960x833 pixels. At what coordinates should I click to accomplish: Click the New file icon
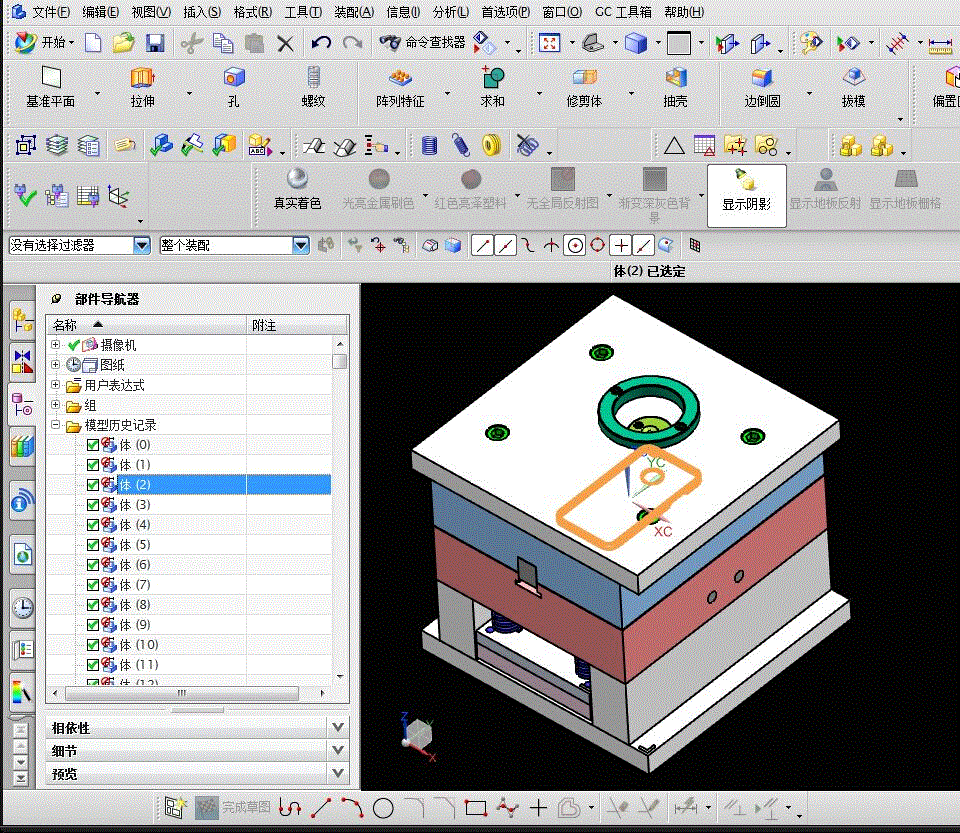click(93, 43)
